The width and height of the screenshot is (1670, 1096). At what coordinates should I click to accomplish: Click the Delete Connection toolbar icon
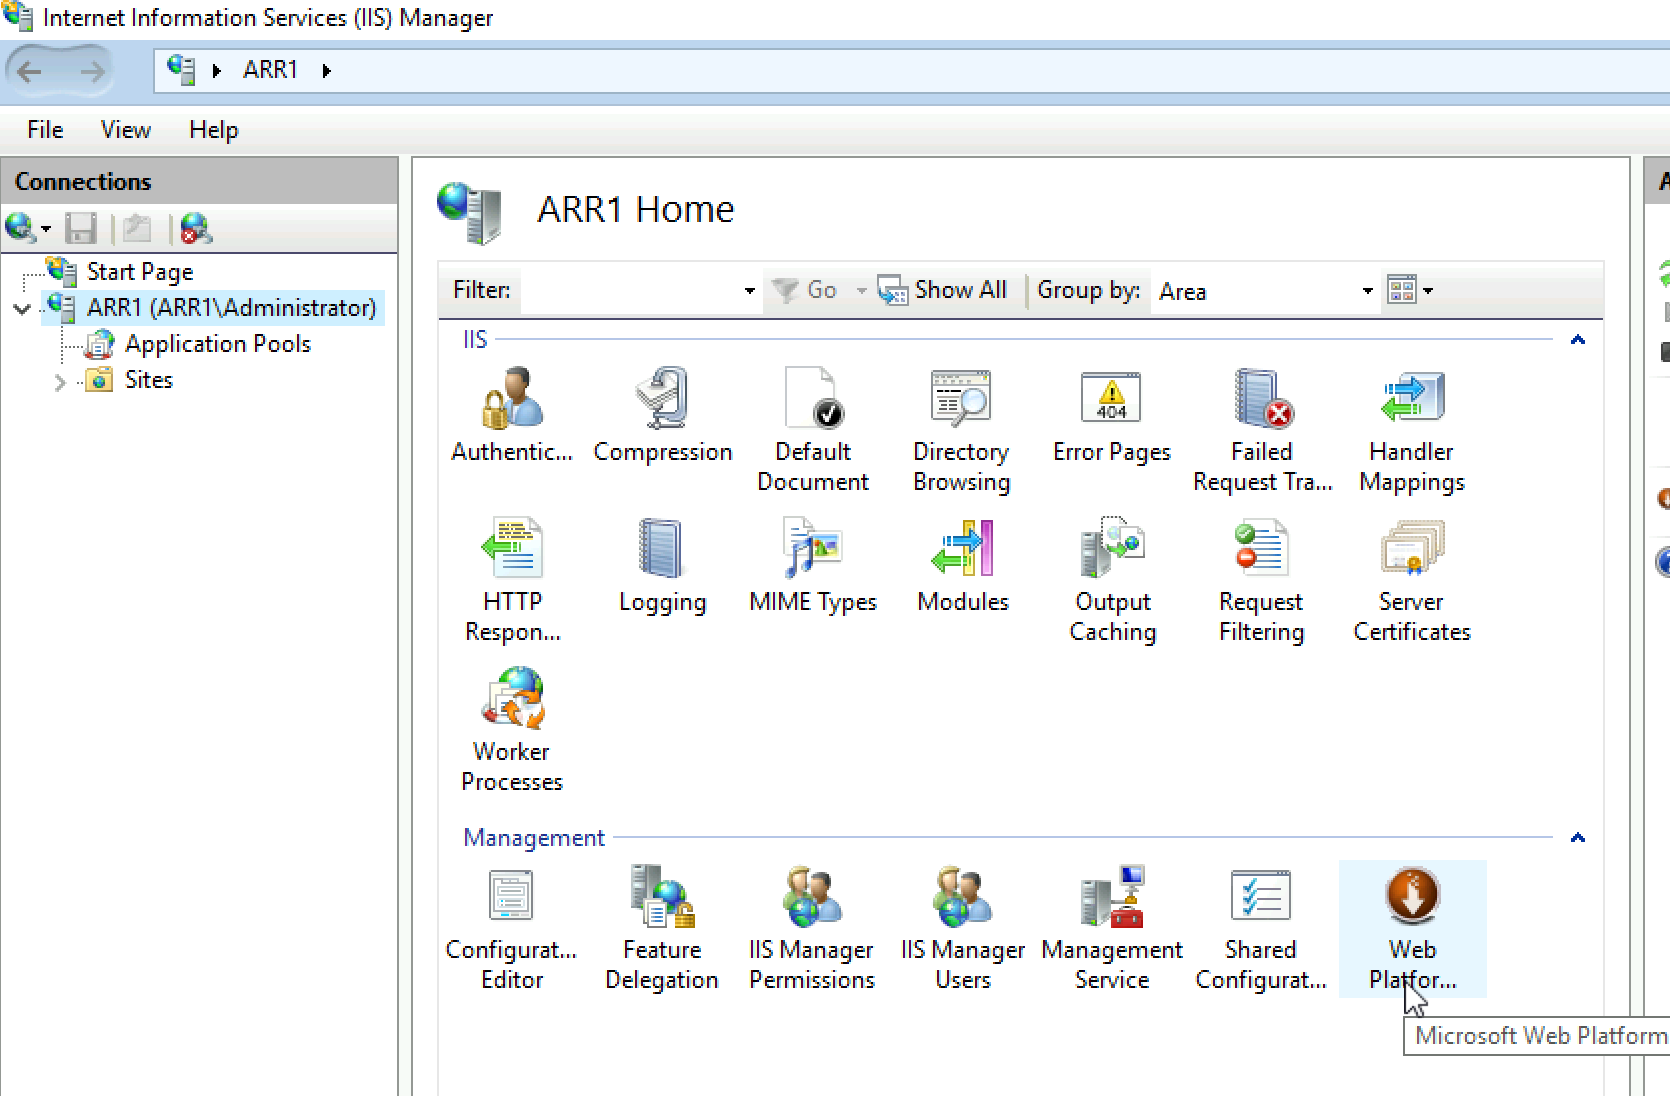(197, 229)
